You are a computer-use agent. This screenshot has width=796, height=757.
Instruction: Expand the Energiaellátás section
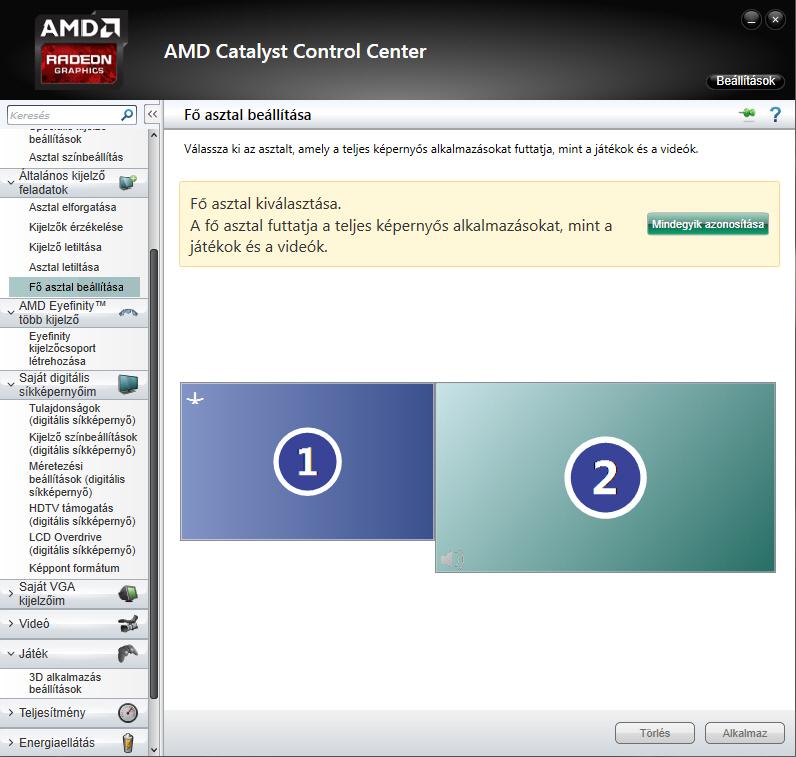click(x=10, y=743)
